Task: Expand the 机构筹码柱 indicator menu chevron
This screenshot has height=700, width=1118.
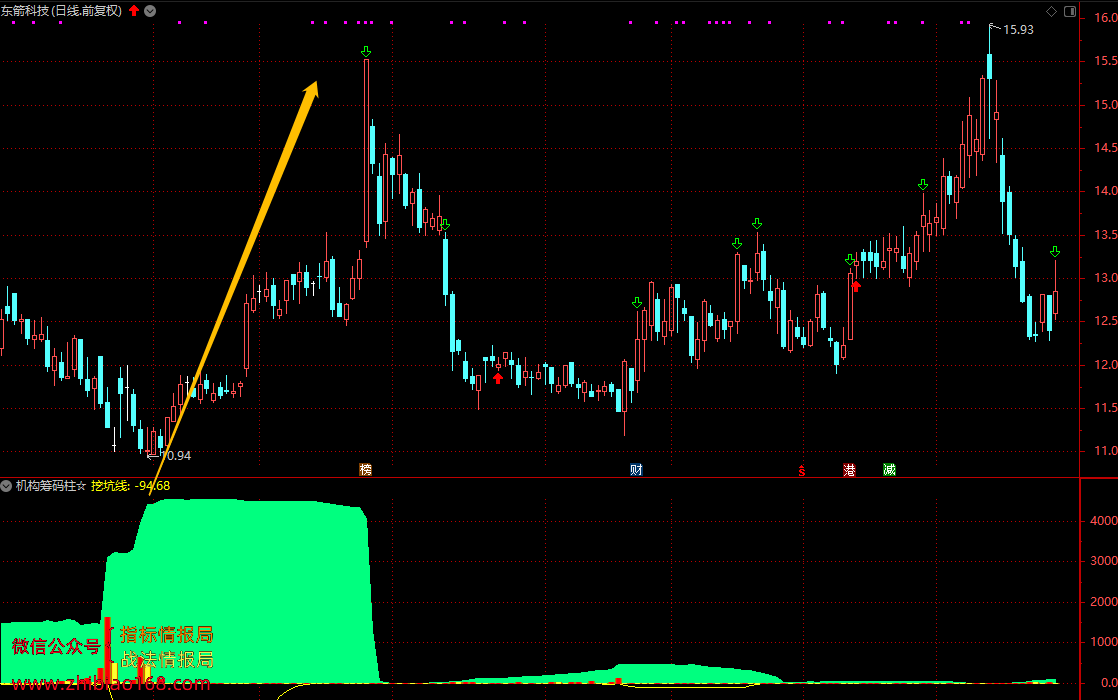Action: click(x=6, y=486)
